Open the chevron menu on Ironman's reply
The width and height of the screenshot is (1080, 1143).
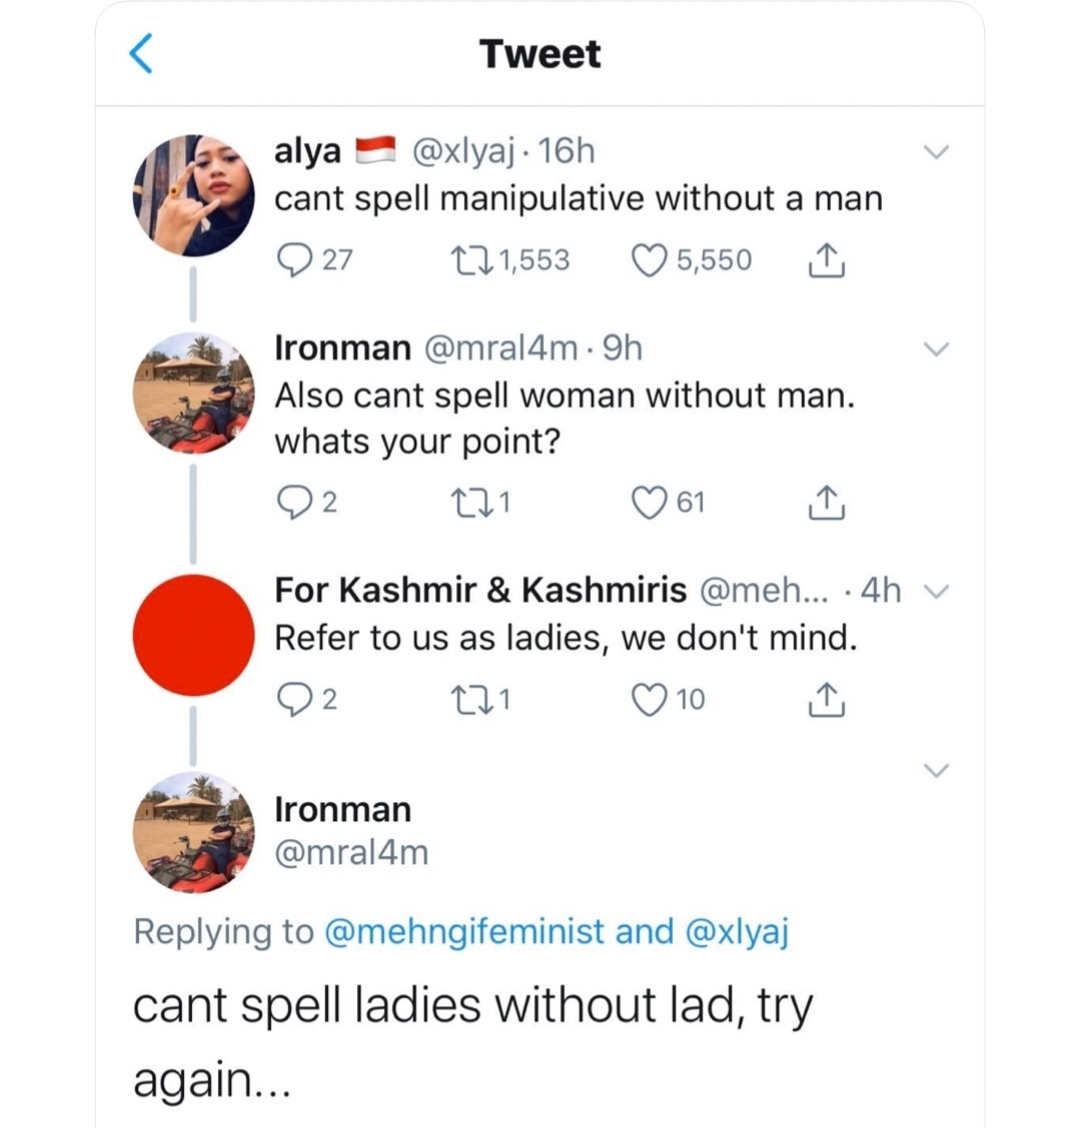937,348
